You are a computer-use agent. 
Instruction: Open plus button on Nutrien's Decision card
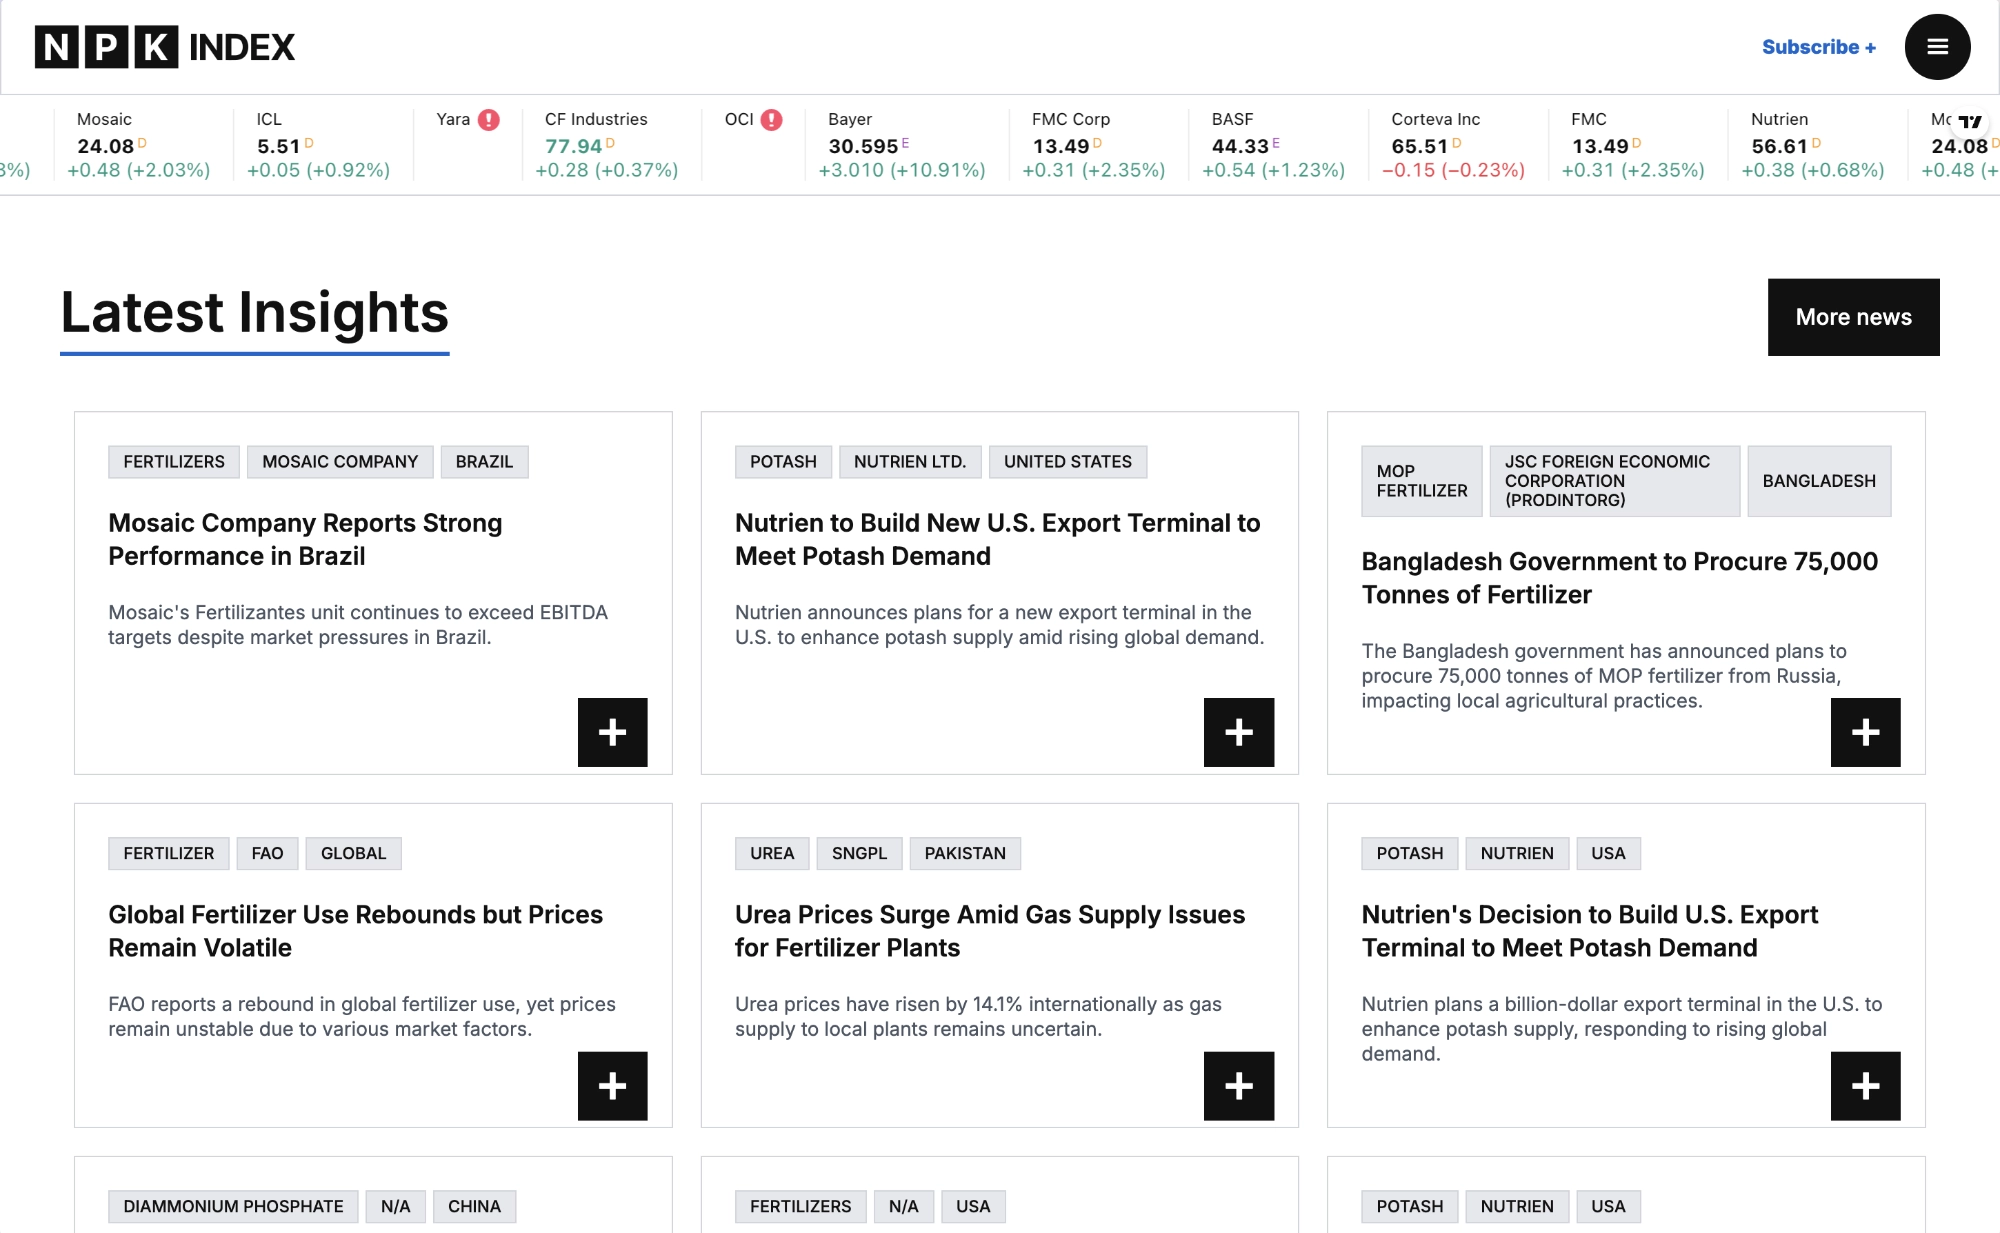[1864, 1085]
